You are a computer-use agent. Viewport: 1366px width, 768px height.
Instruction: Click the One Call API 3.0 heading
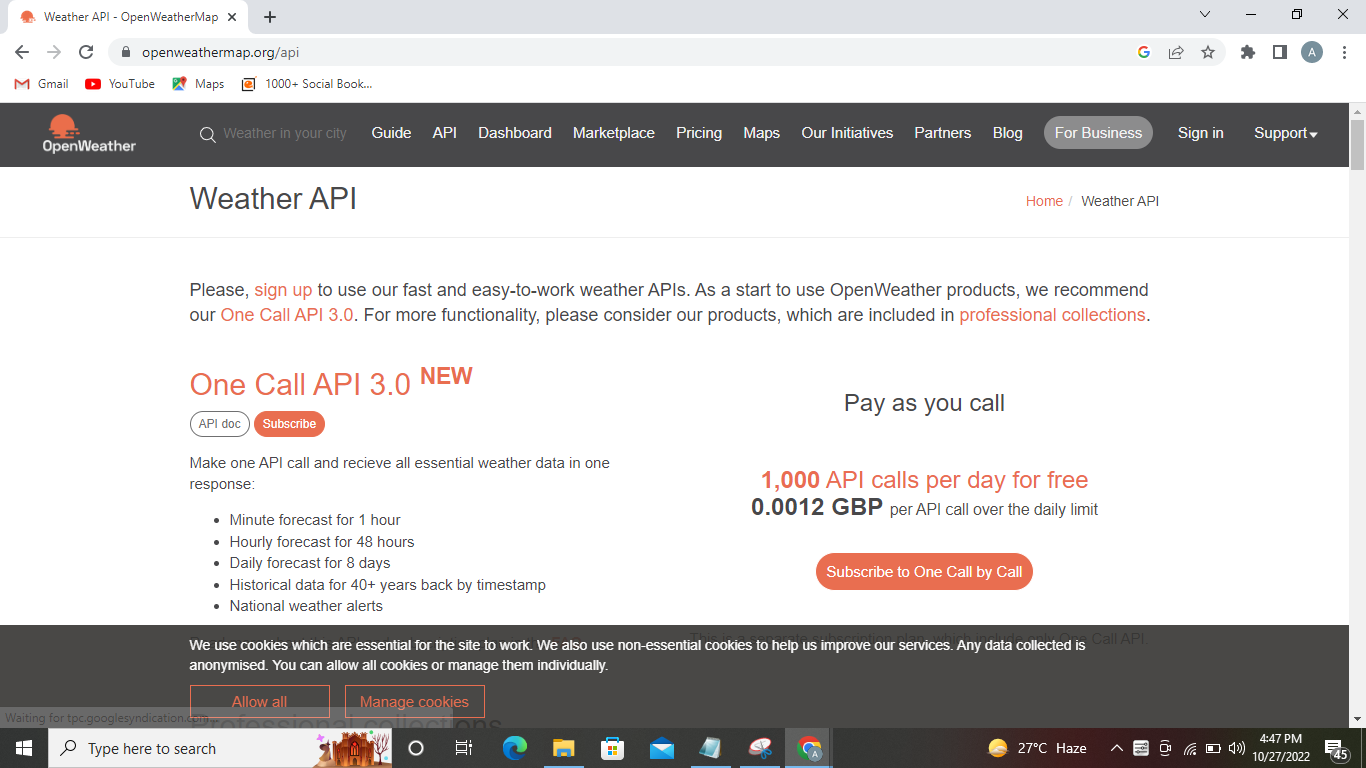[300, 385]
